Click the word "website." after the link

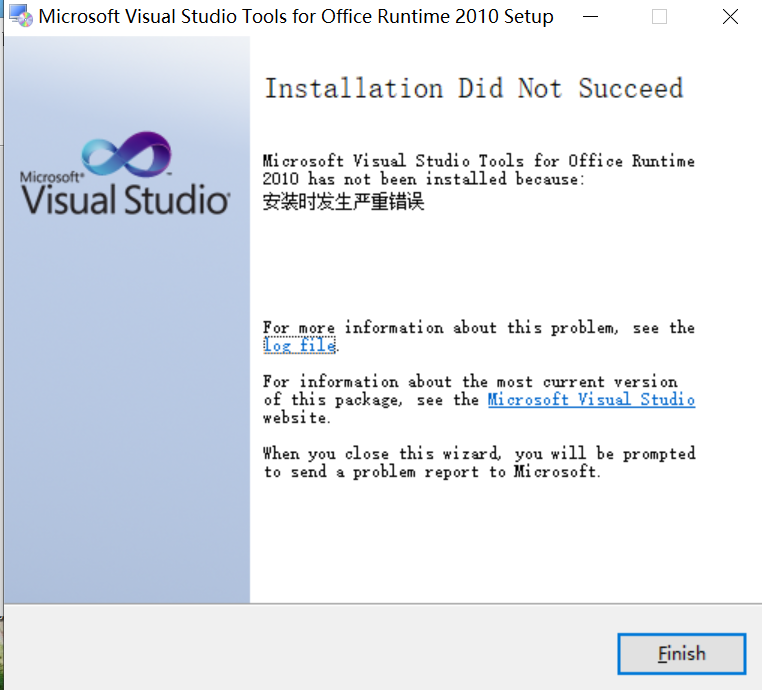point(296,418)
